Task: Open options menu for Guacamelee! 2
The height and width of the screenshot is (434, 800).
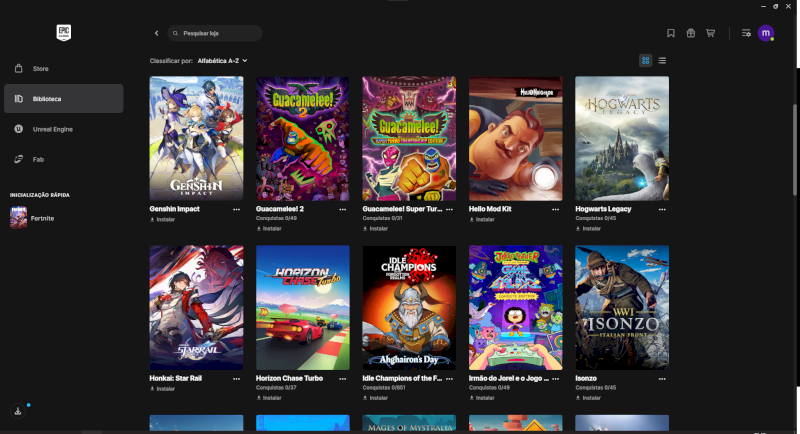Action: click(x=342, y=209)
